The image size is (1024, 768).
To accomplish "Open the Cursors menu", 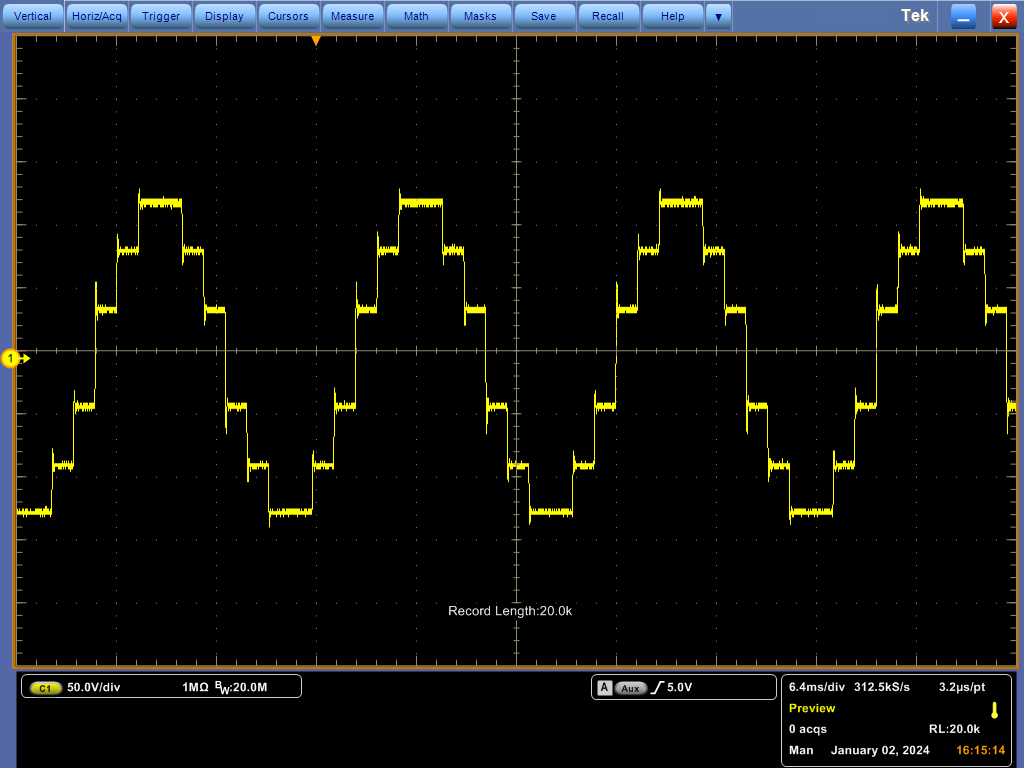I will click(x=288, y=15).
